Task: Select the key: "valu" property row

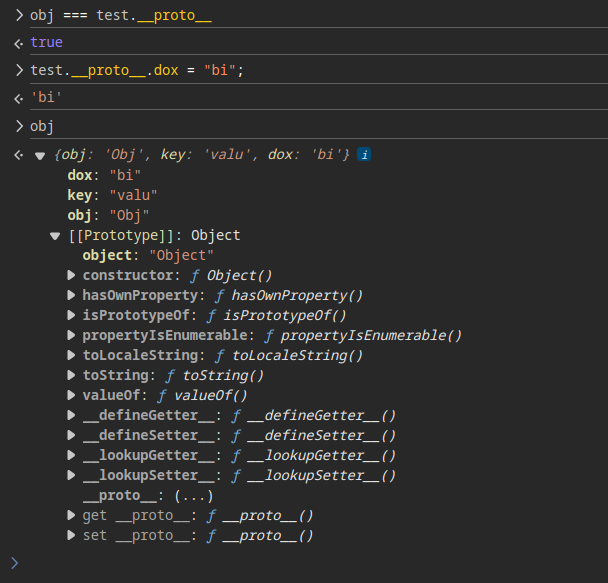Action: [112, 195]
